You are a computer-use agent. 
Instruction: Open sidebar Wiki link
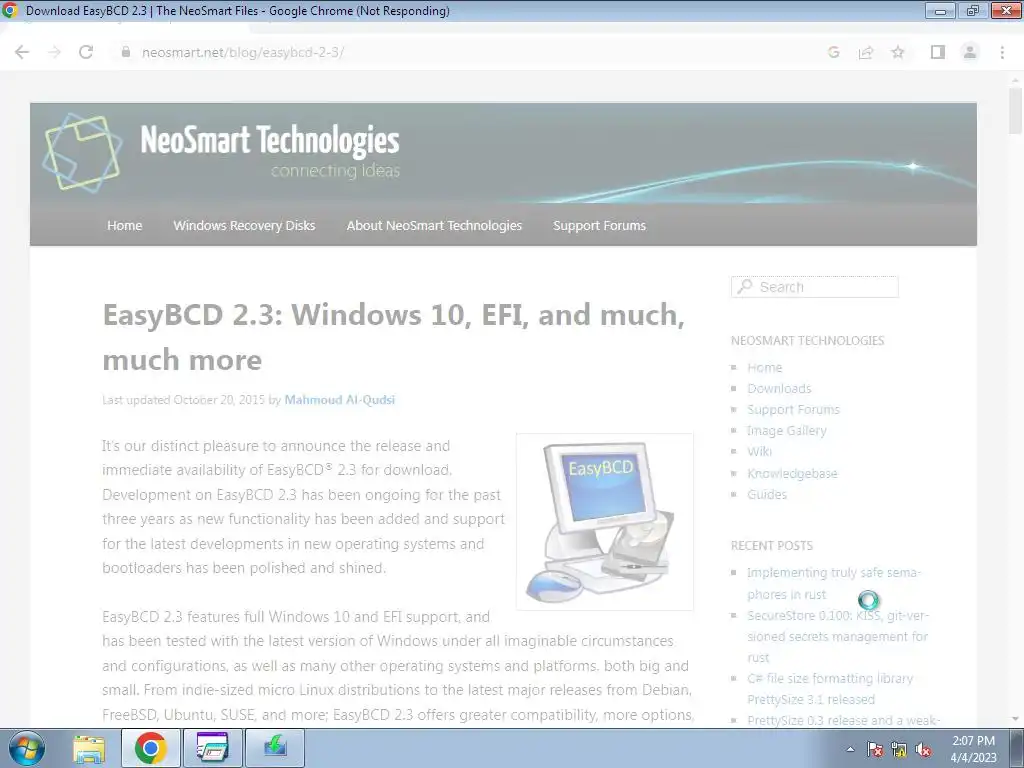pos(760,451)
